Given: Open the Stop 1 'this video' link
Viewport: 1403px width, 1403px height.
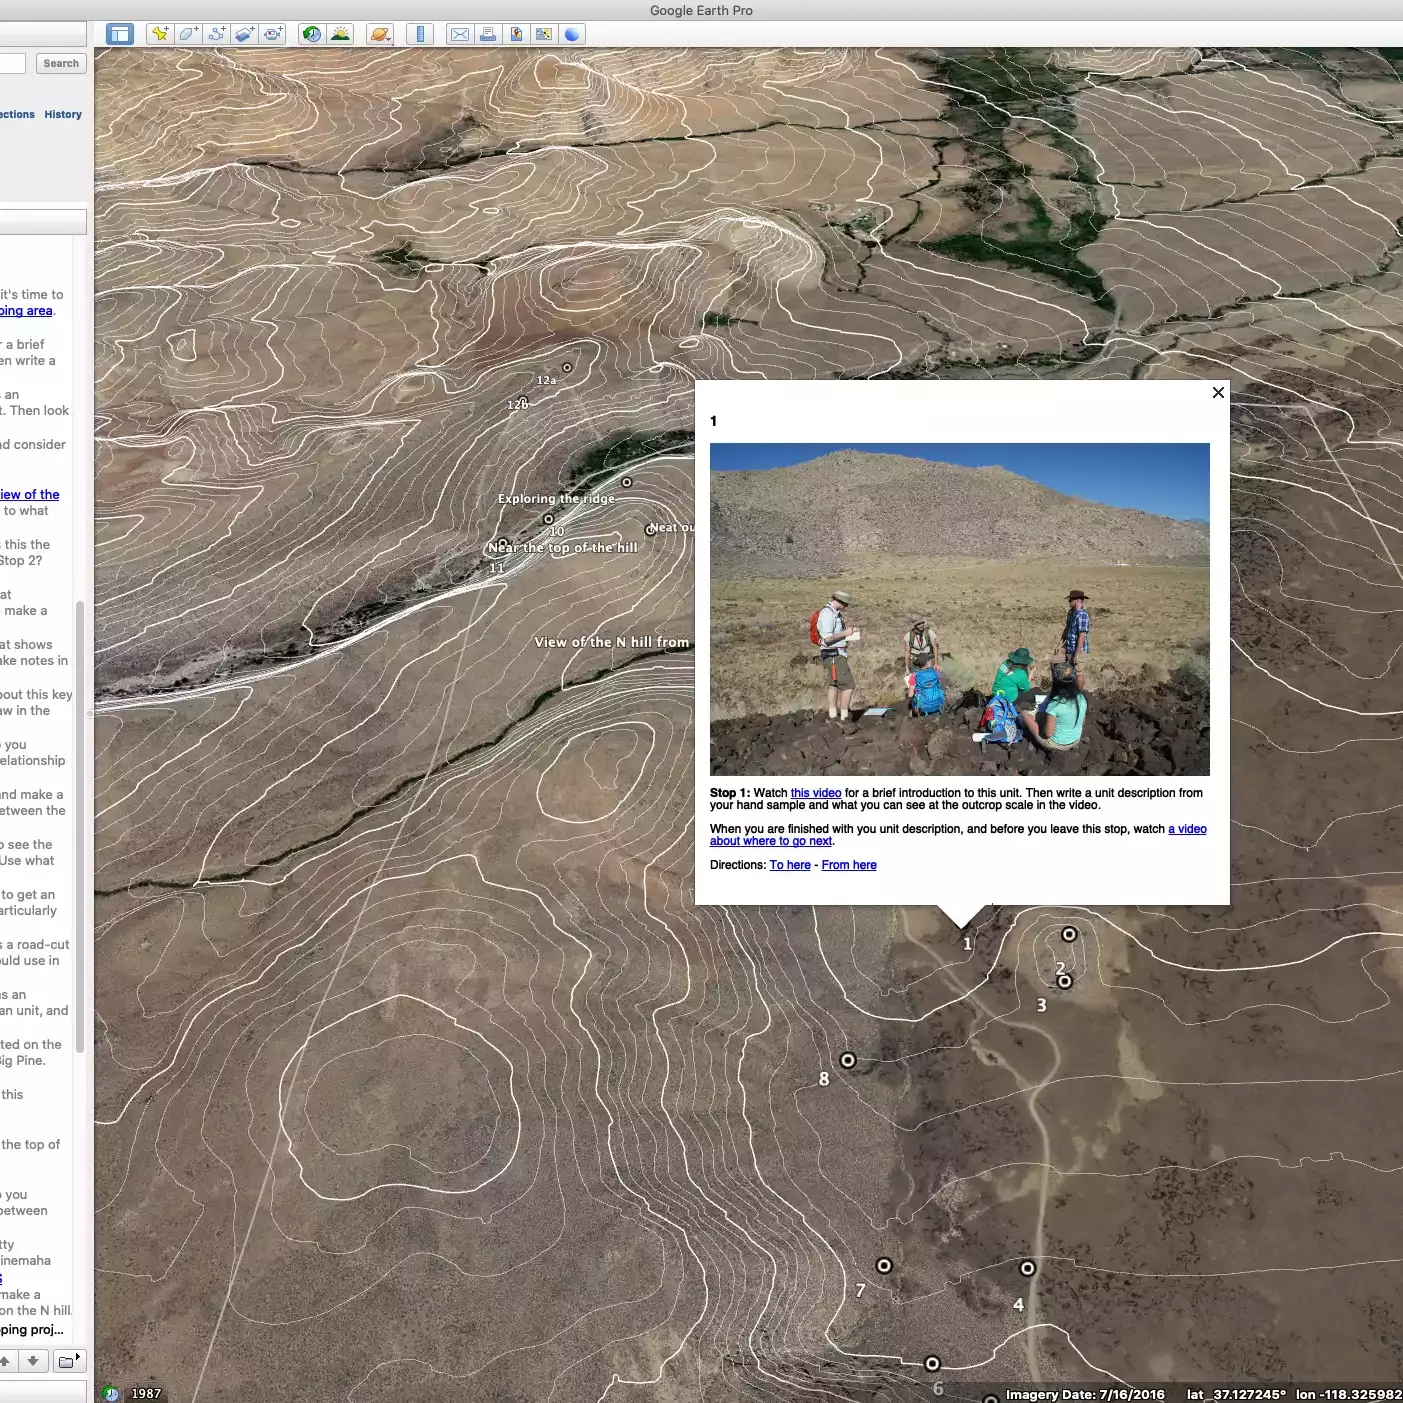Looking at the screenshot, I should pos(815,793).
